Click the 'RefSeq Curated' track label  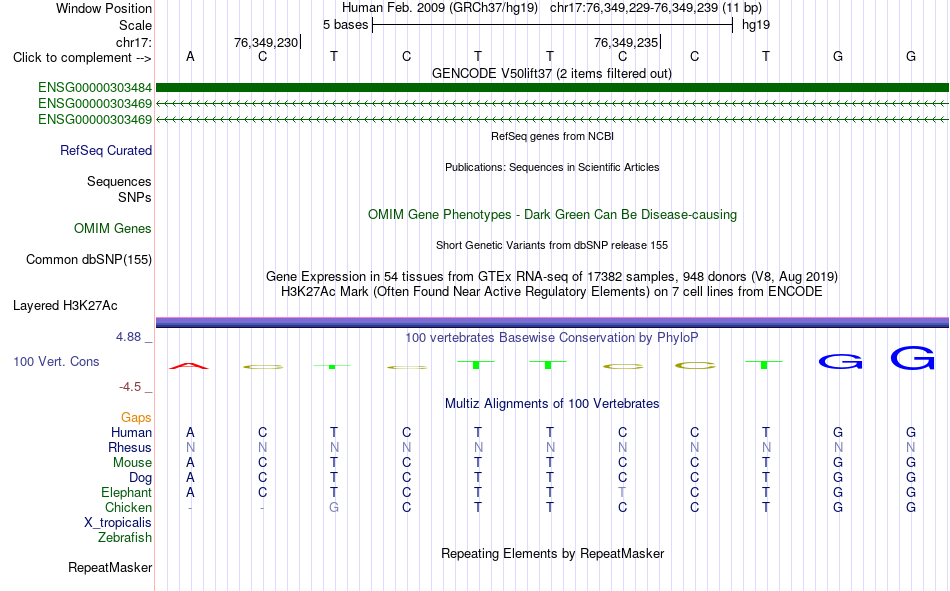pos(105,150)
